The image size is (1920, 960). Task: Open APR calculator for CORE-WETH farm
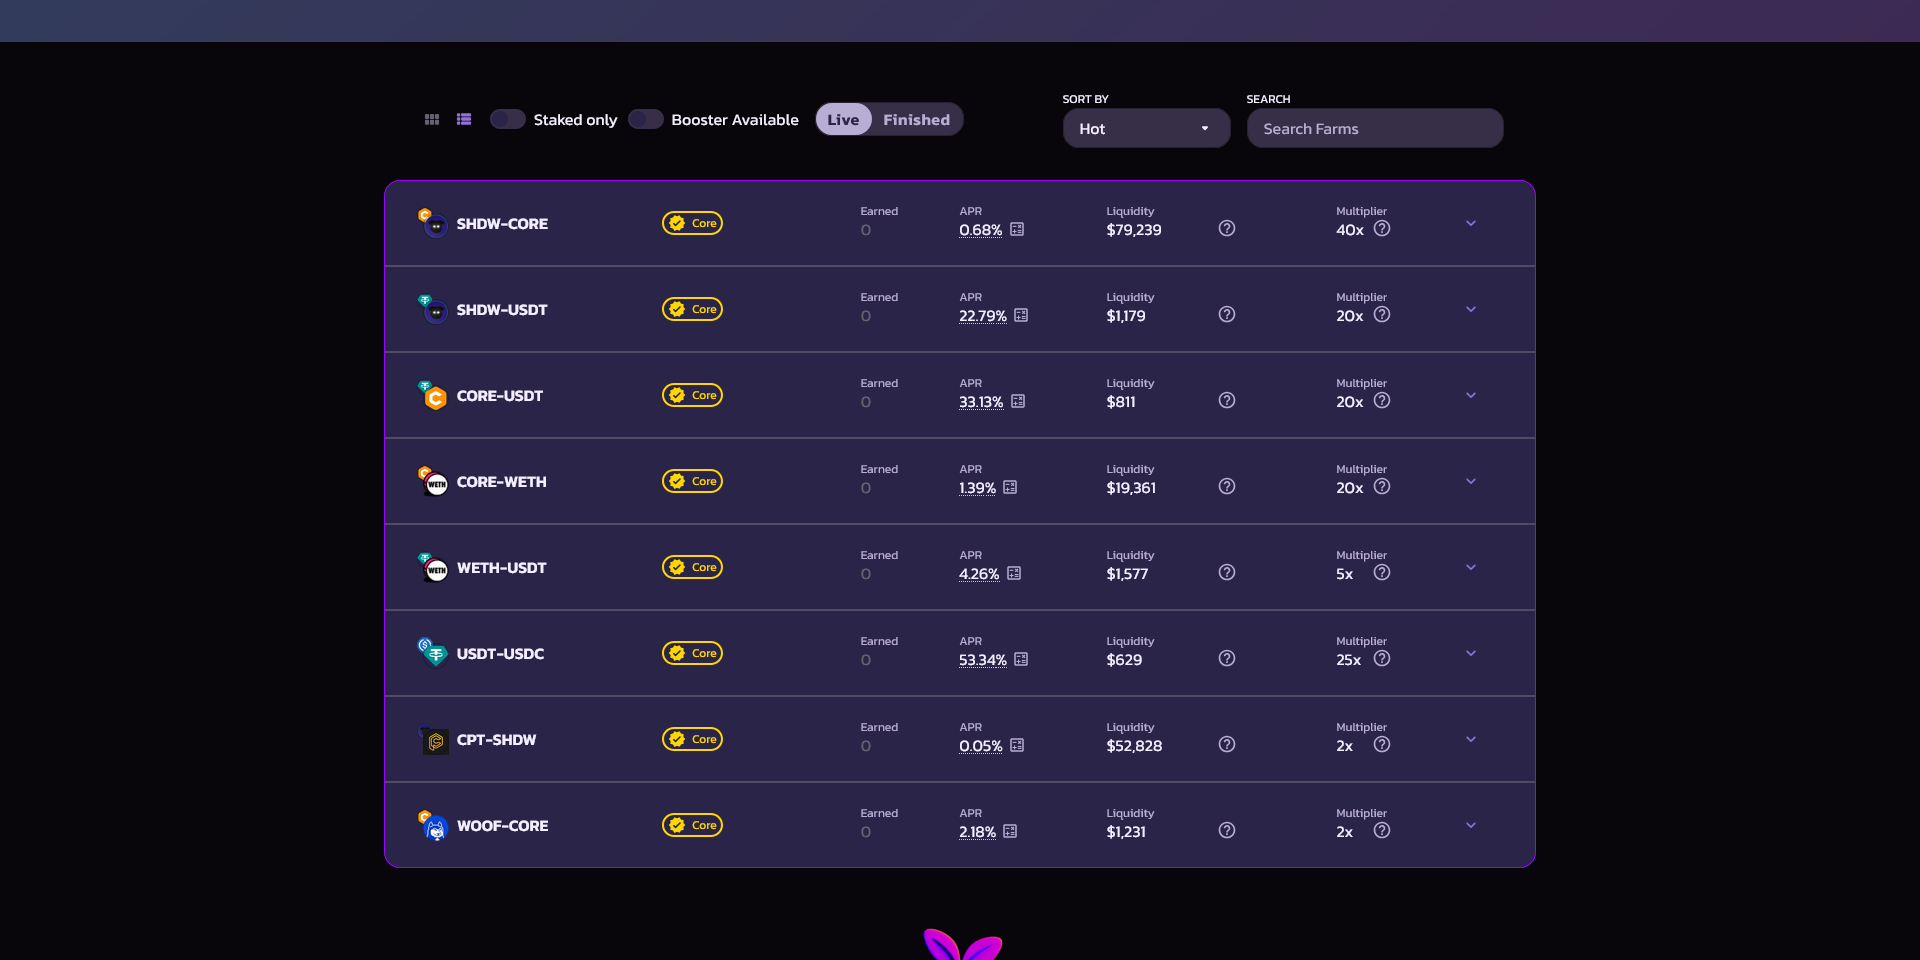(x=1010, y=488)
